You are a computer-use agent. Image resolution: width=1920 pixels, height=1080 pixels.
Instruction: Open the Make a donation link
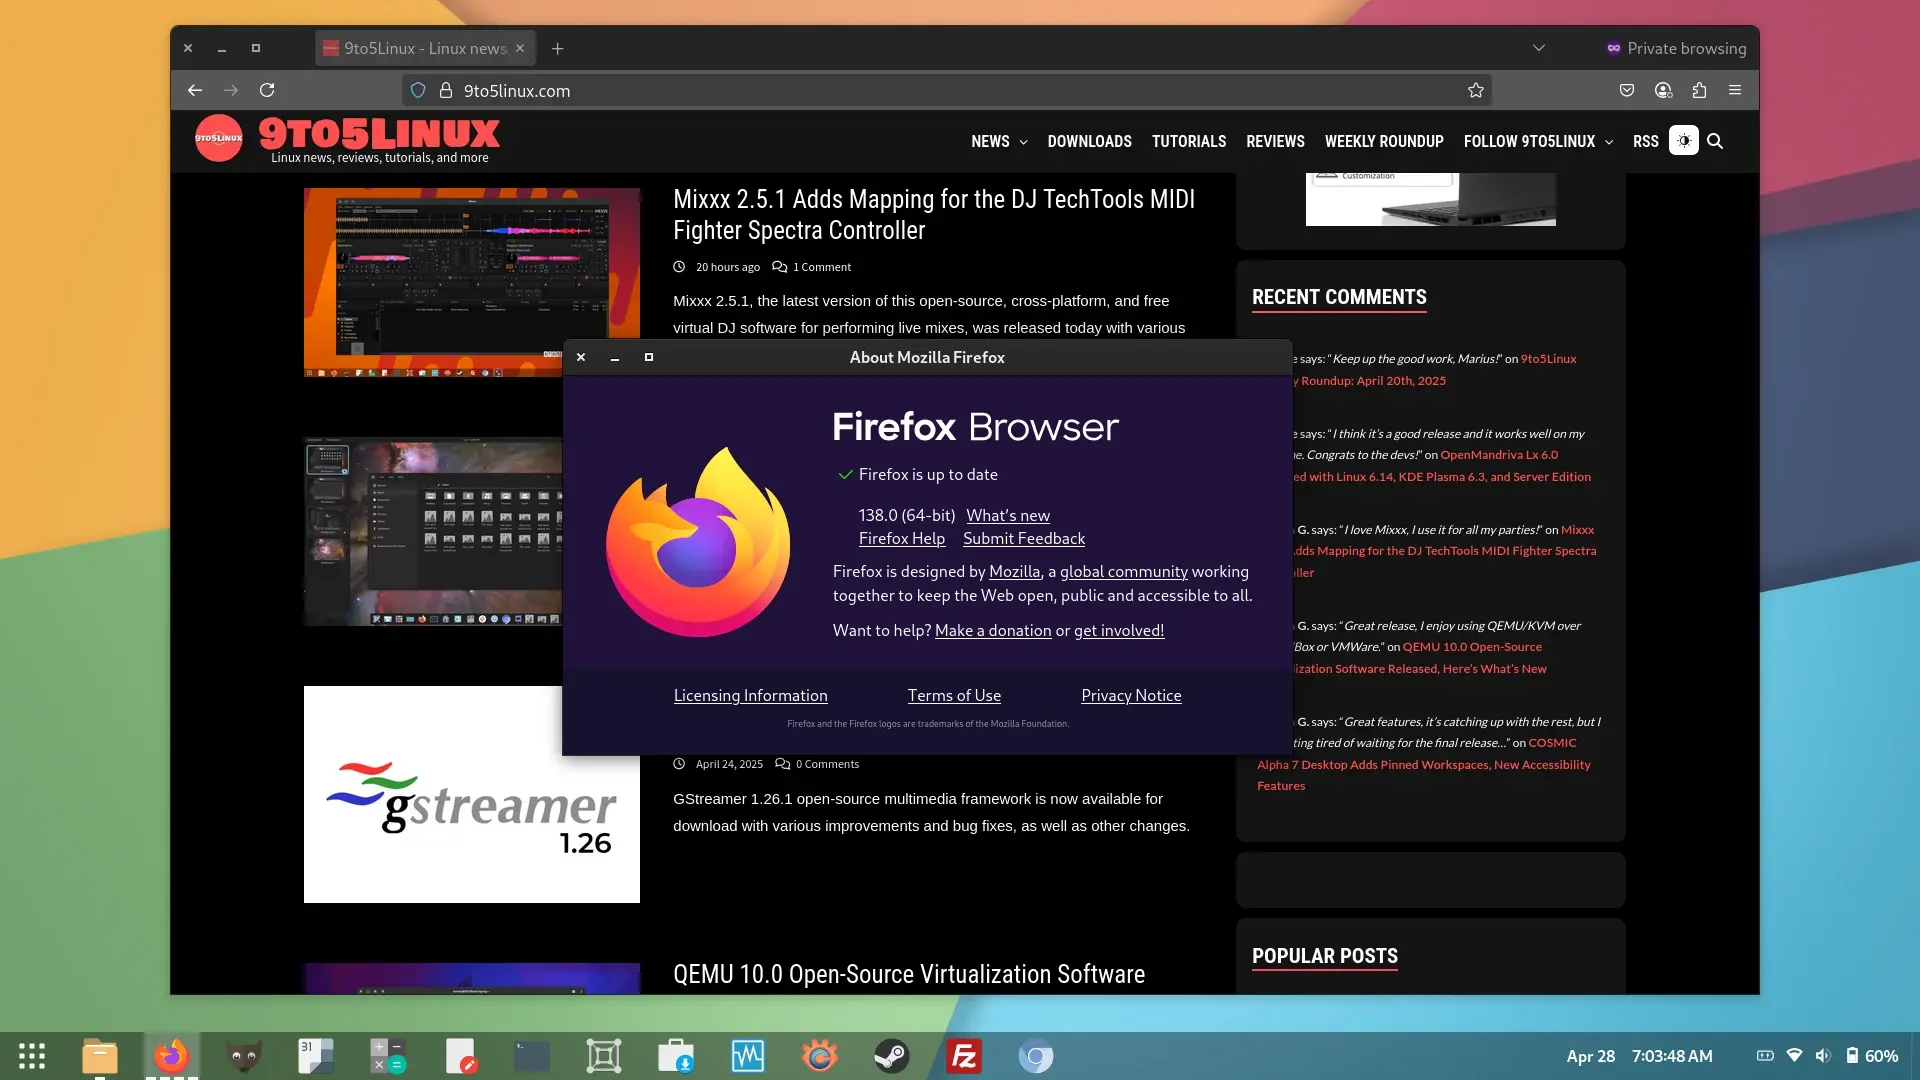click(x=992, y=631)
